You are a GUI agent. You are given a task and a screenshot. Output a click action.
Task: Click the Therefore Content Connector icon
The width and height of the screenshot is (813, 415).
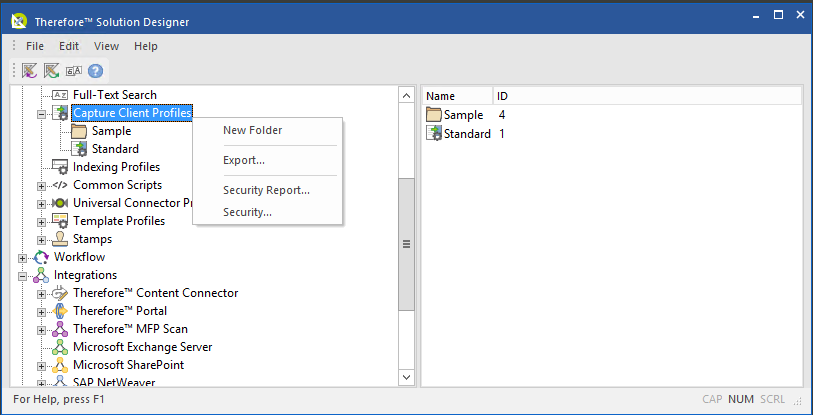(61, 293)
